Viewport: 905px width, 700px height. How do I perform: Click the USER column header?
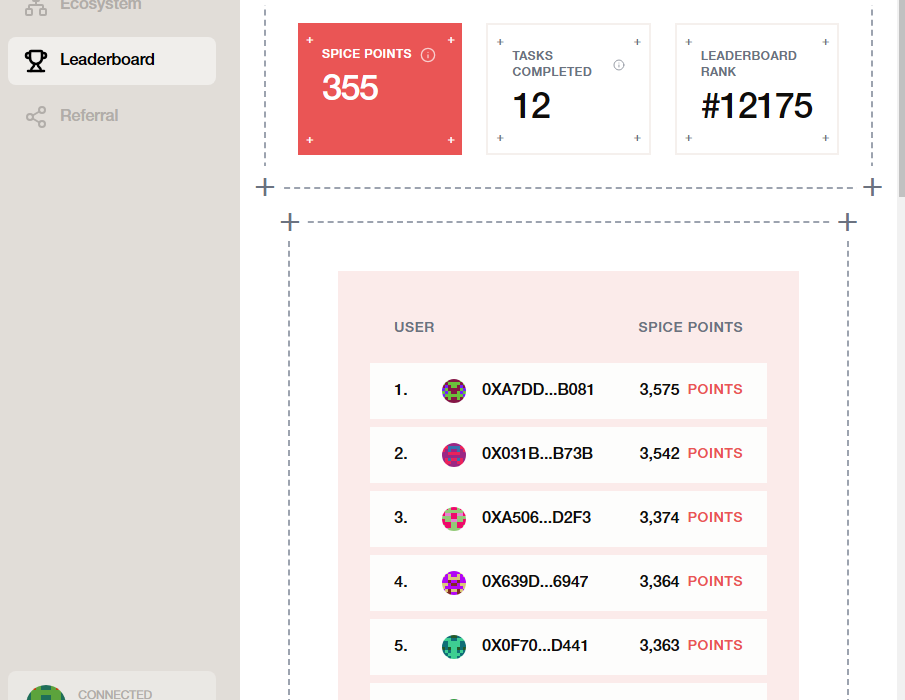[414, 327]
